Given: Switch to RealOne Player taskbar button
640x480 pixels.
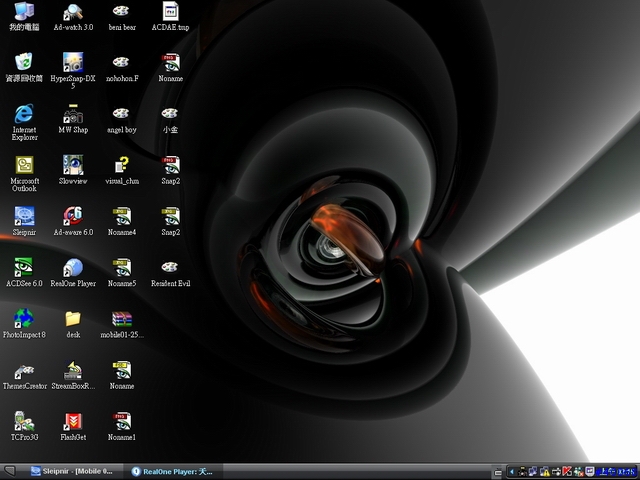Looking at the screenshot, I should 172,471.
